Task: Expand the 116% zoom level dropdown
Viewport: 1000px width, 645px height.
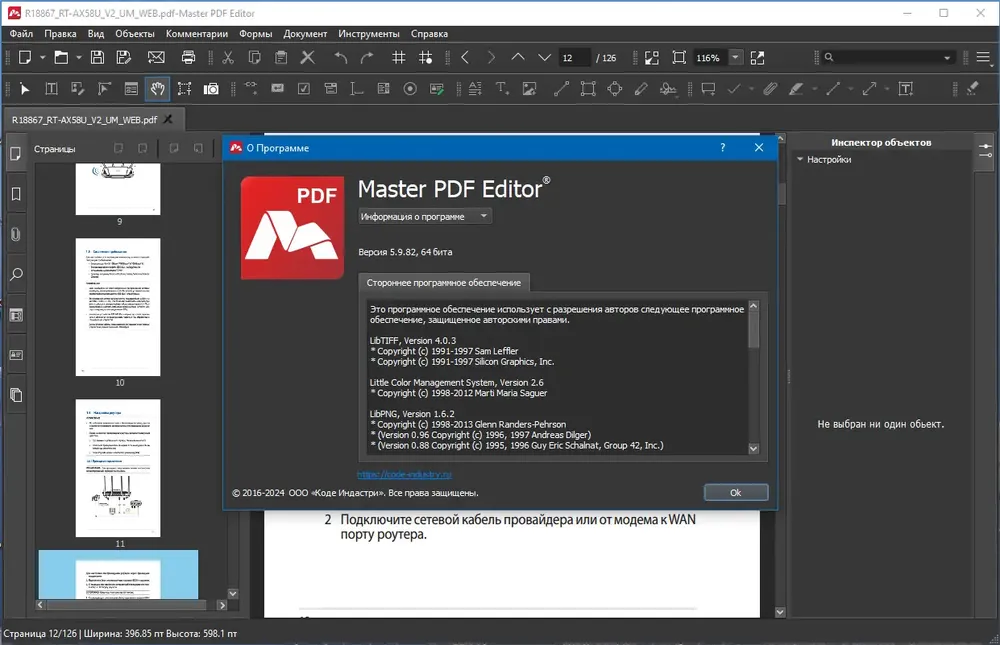Action: pos(735,57)
